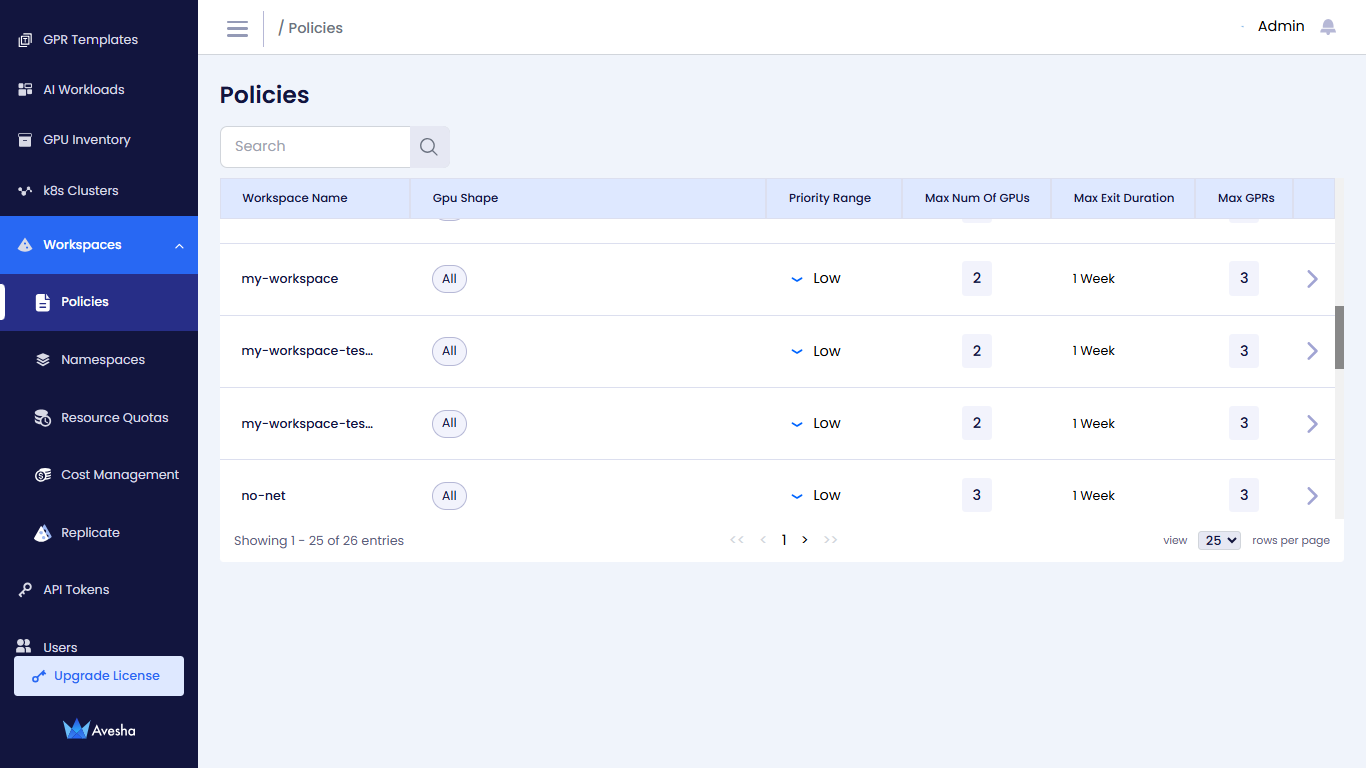Expand the my-workspace row chevron

point(1312,279)
